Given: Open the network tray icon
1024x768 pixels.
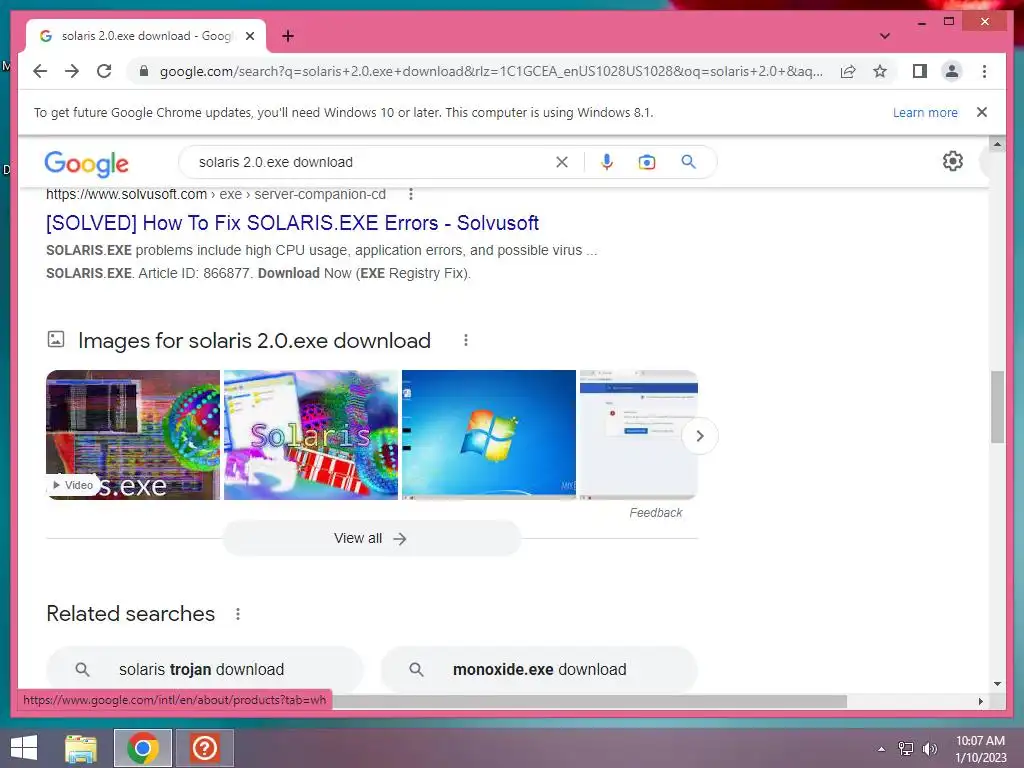Looking at the screenshot, I should pyautogui.click(x=905, y=748).
